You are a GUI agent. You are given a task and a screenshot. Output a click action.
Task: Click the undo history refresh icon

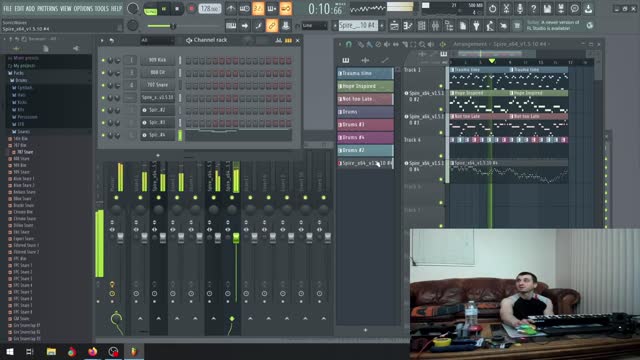pos(492,8)
